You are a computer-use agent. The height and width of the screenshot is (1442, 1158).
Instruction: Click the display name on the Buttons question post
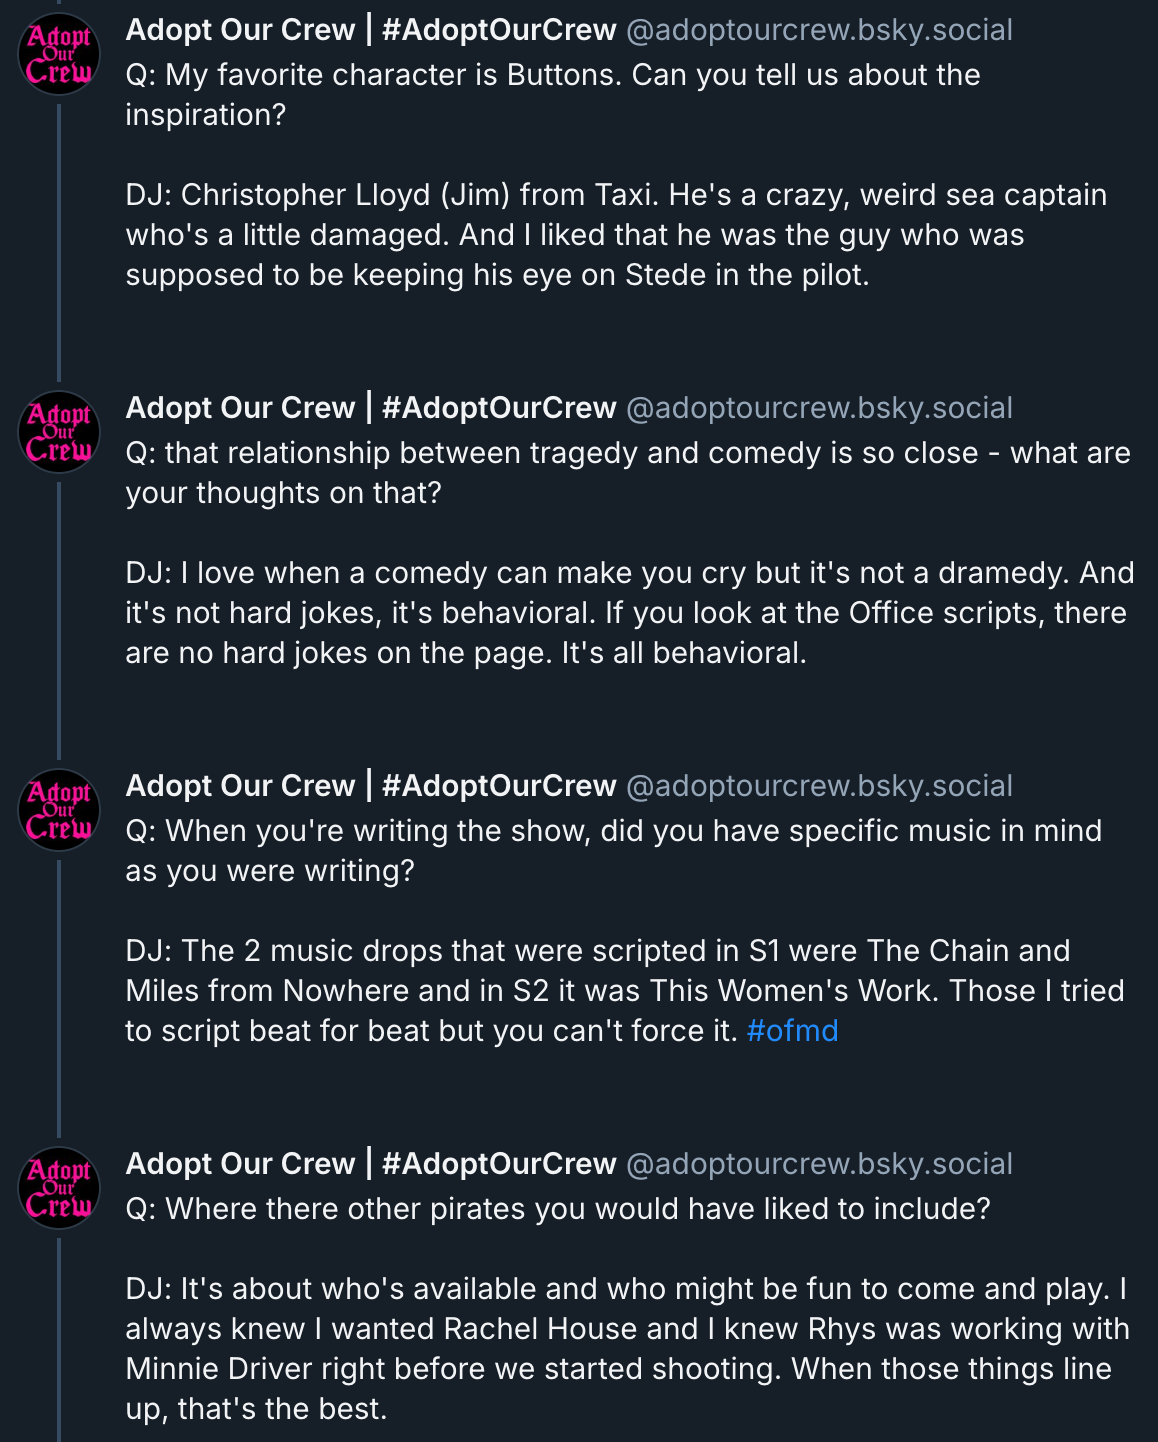coord(370,30)
